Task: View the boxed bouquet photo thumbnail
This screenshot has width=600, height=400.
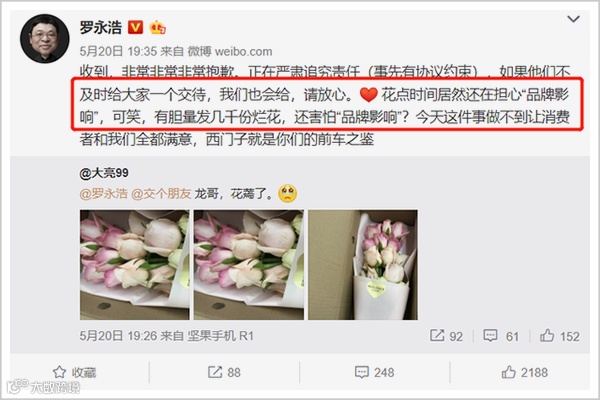Action: [x=363, y=264]
